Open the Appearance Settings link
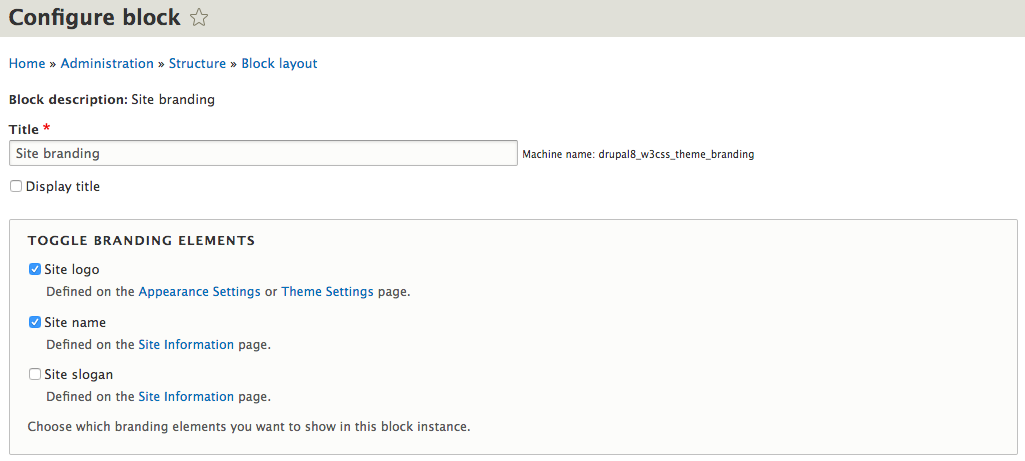1025x461 pixels. point(199,292)
